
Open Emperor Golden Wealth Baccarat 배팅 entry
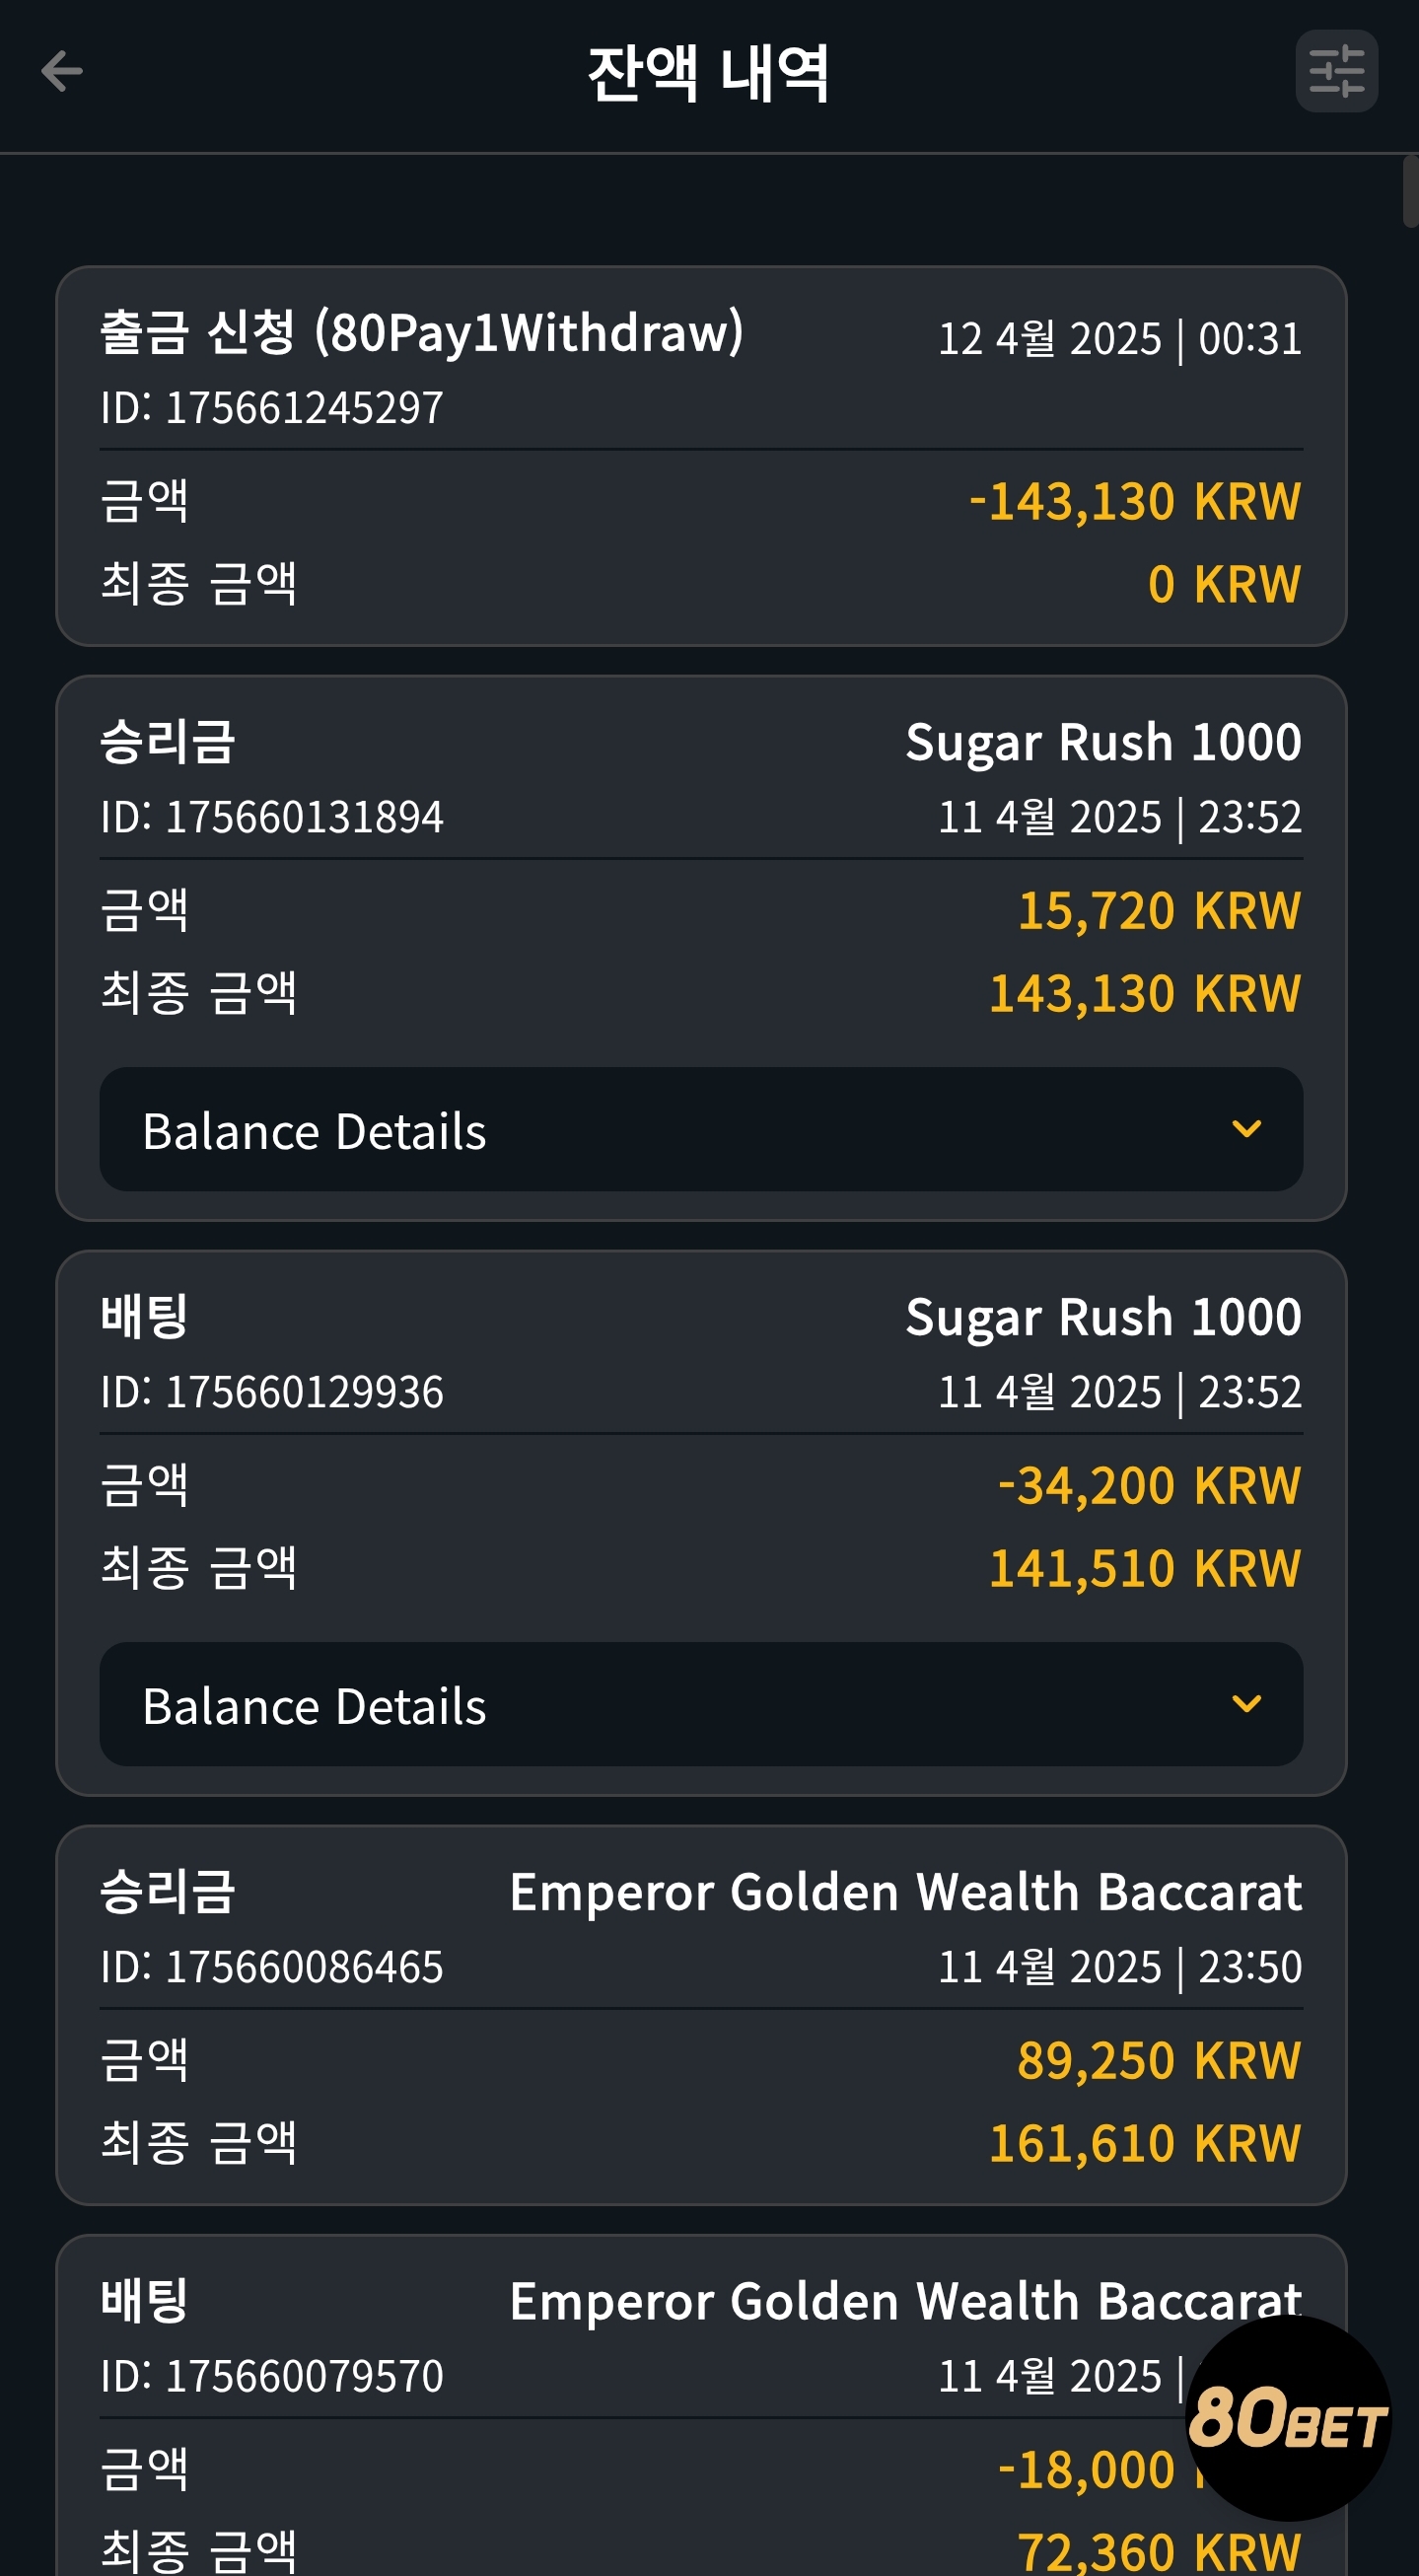point(905,2302)
